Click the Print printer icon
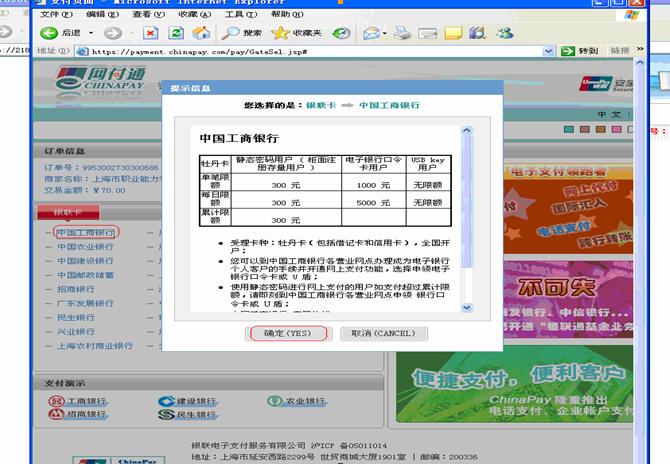 [x=402, y=33]
